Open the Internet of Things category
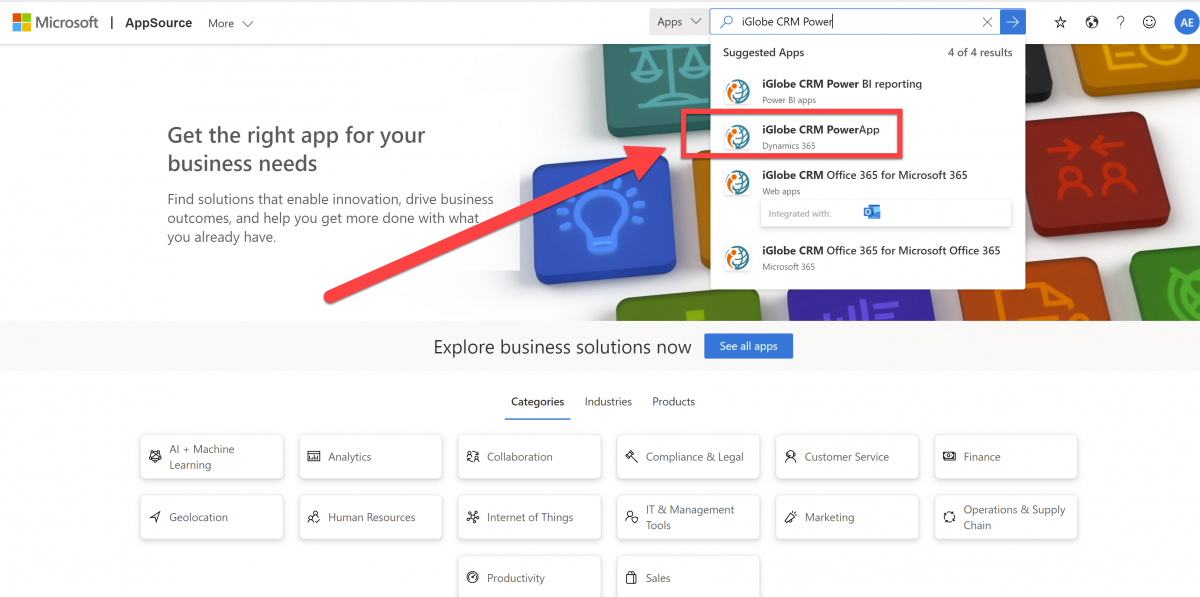 pyautogui.click(x=529, y=517)
